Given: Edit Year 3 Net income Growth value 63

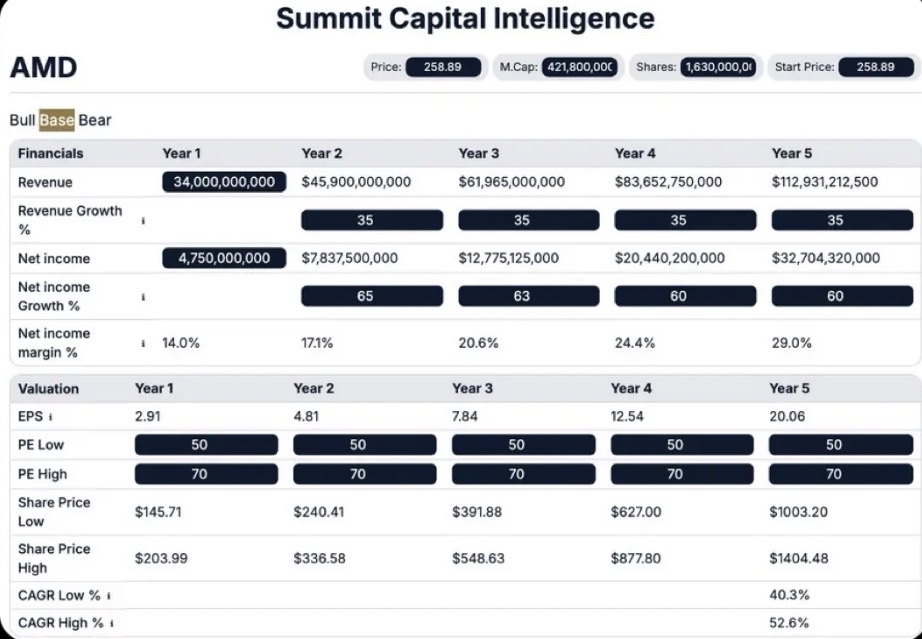Looking at the screenshot, I should click(x=528, y=296).
